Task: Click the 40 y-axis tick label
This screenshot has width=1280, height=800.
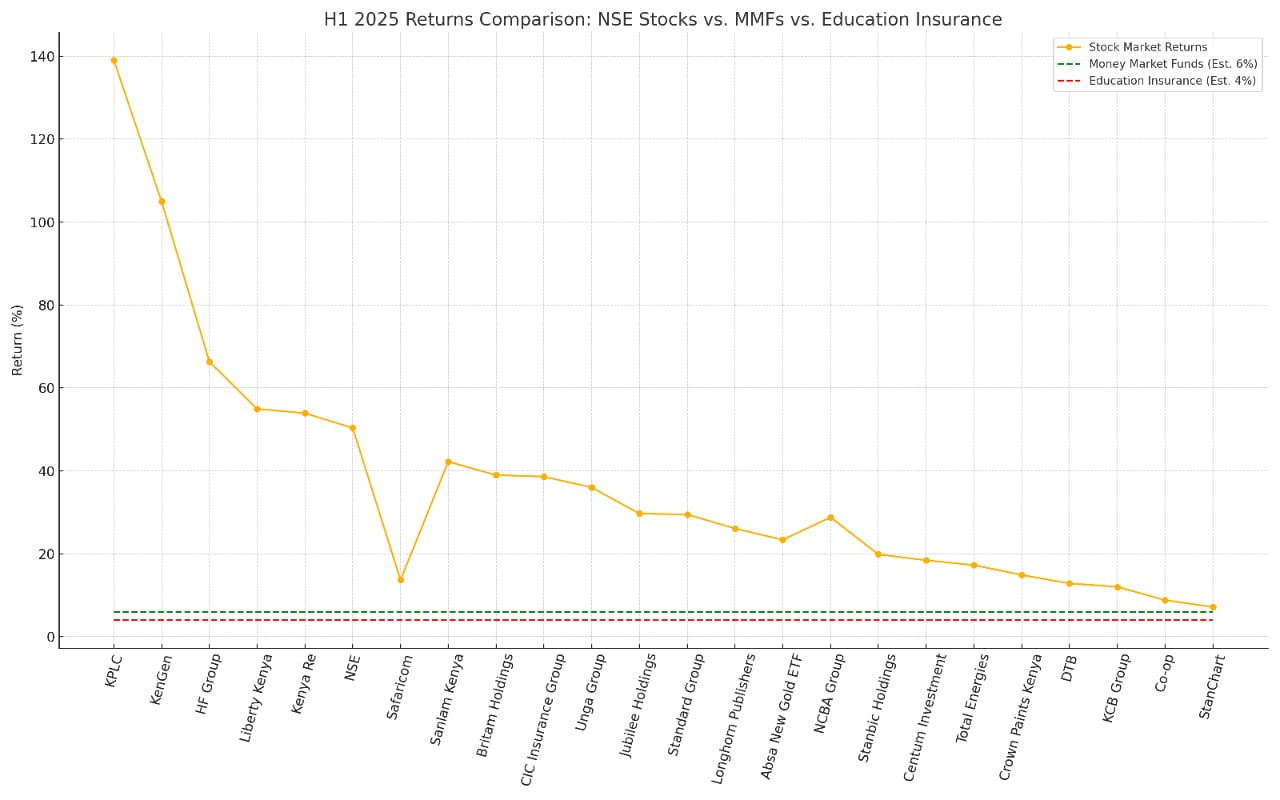Action: pos(45,471)
